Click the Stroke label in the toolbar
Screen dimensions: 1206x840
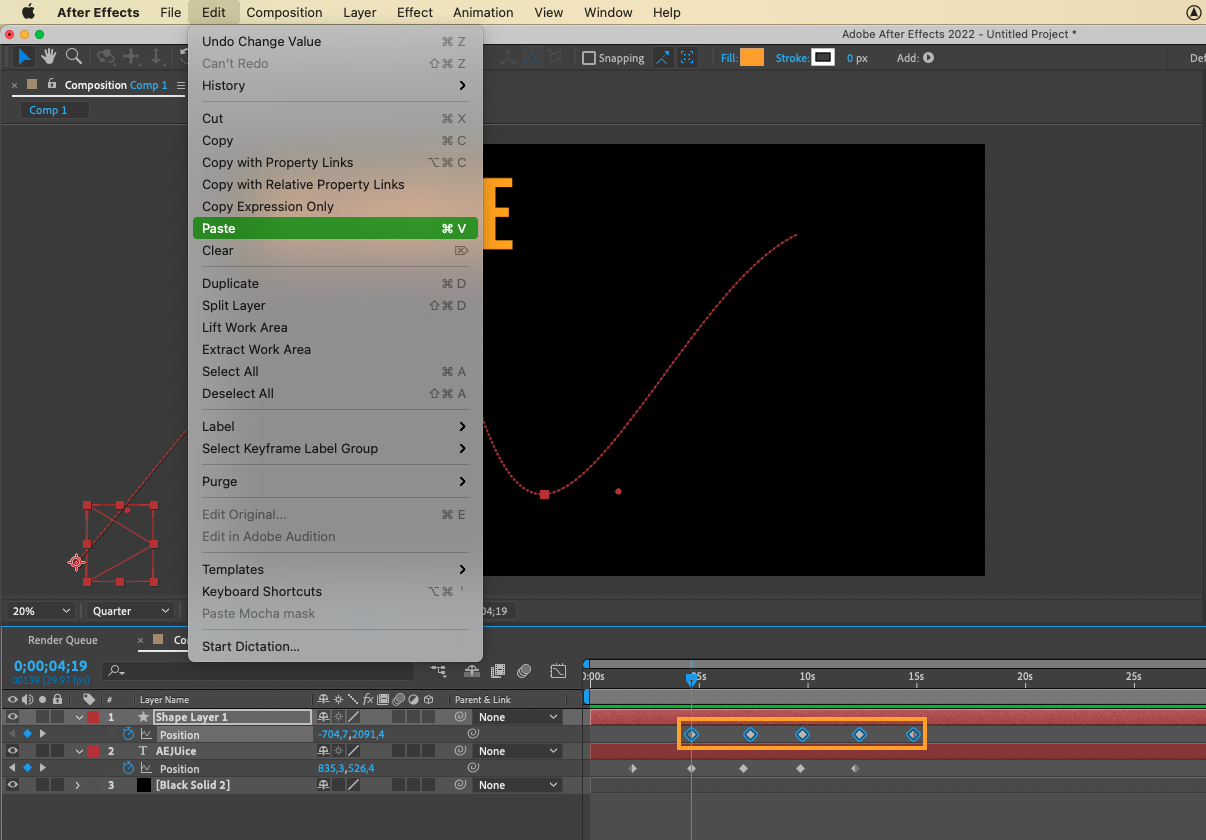tap(792, 58)
